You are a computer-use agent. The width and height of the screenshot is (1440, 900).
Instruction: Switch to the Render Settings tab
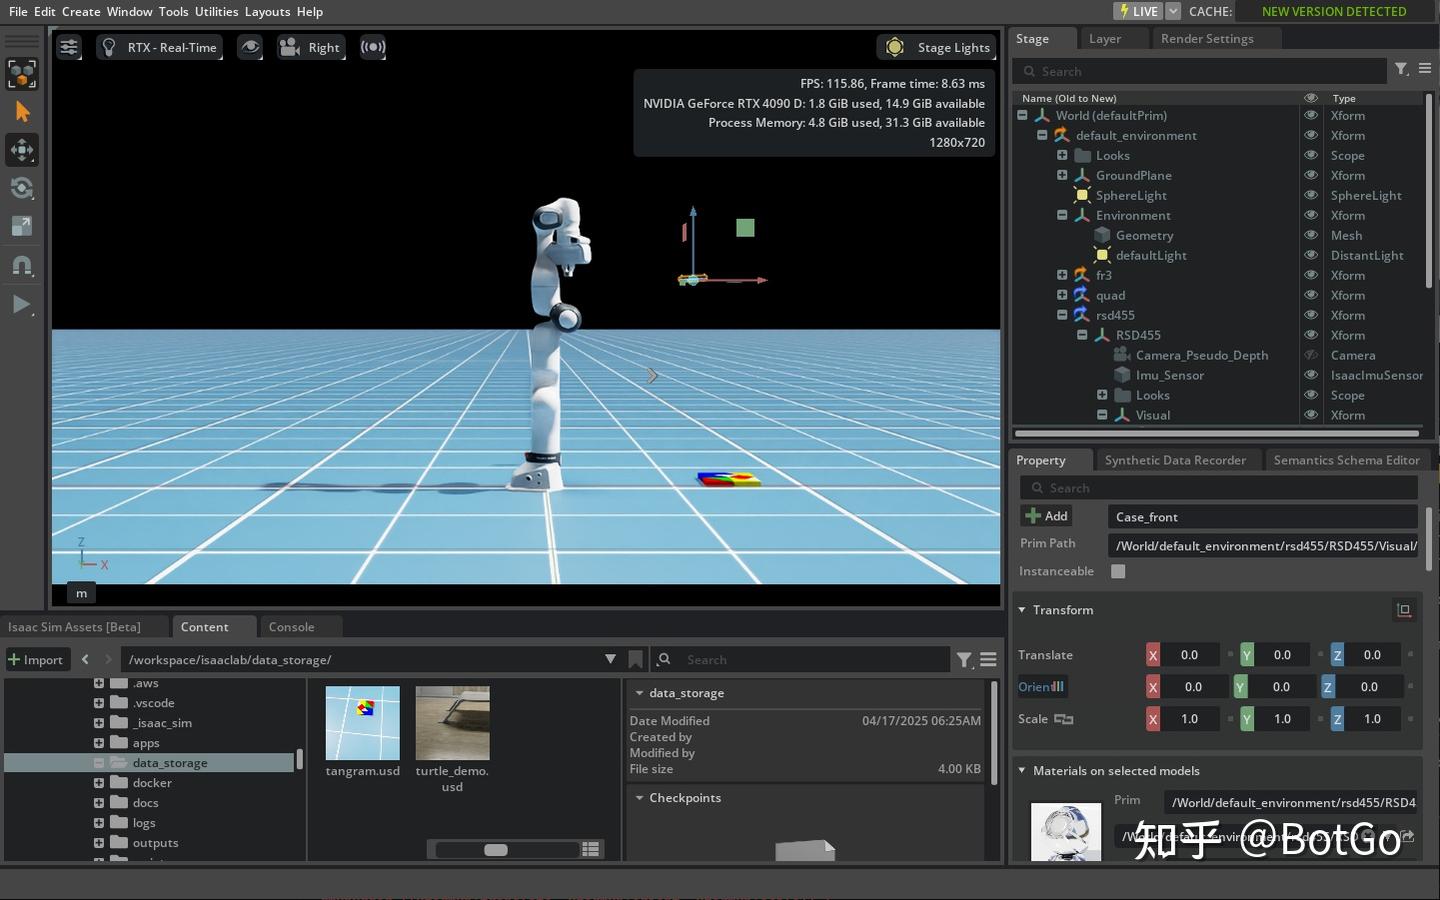[x=1206, y=38]
